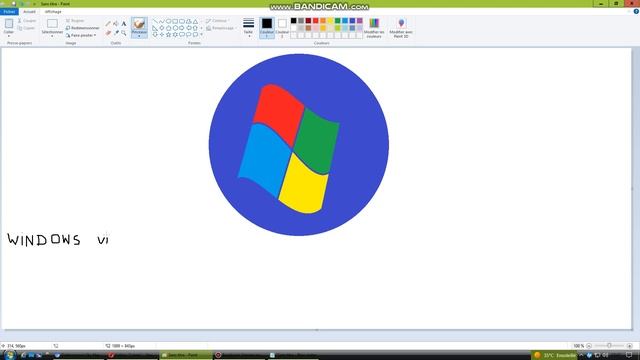
Task: Click the yellow quadrant of the drawn logo
Action: (304, 186)
